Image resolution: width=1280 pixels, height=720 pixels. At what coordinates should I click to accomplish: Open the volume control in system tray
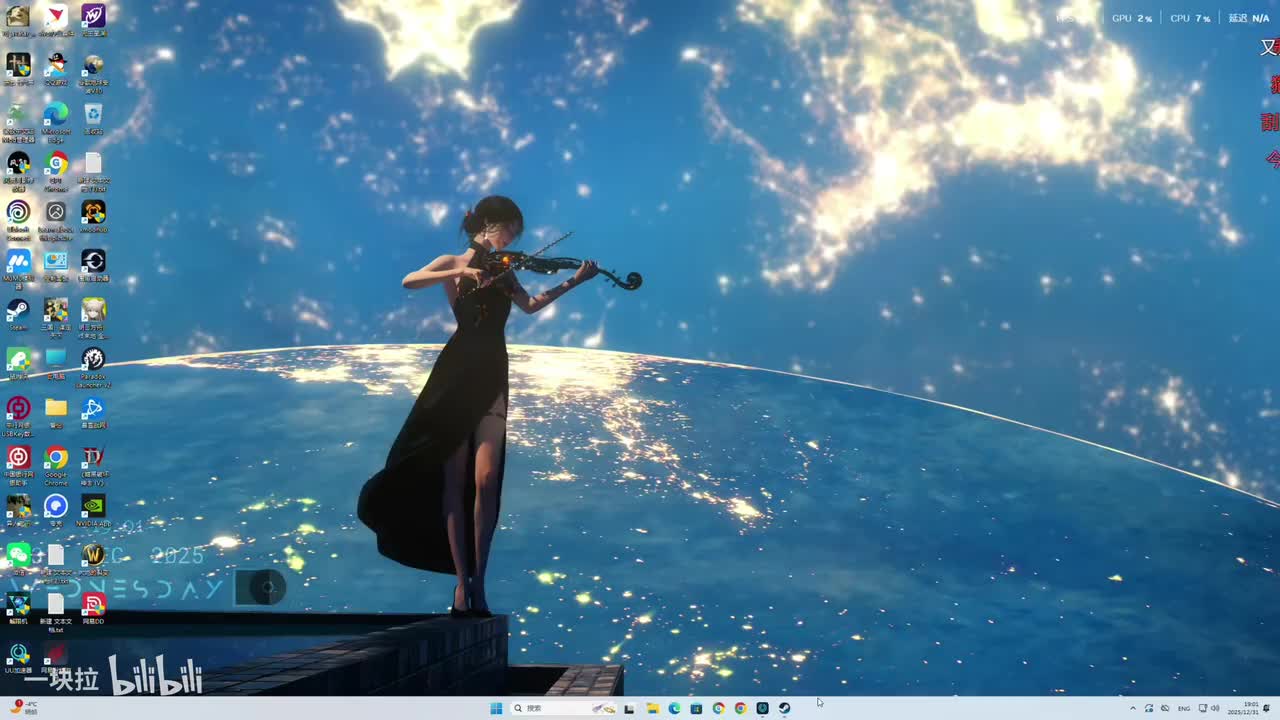pos(1215,708)
